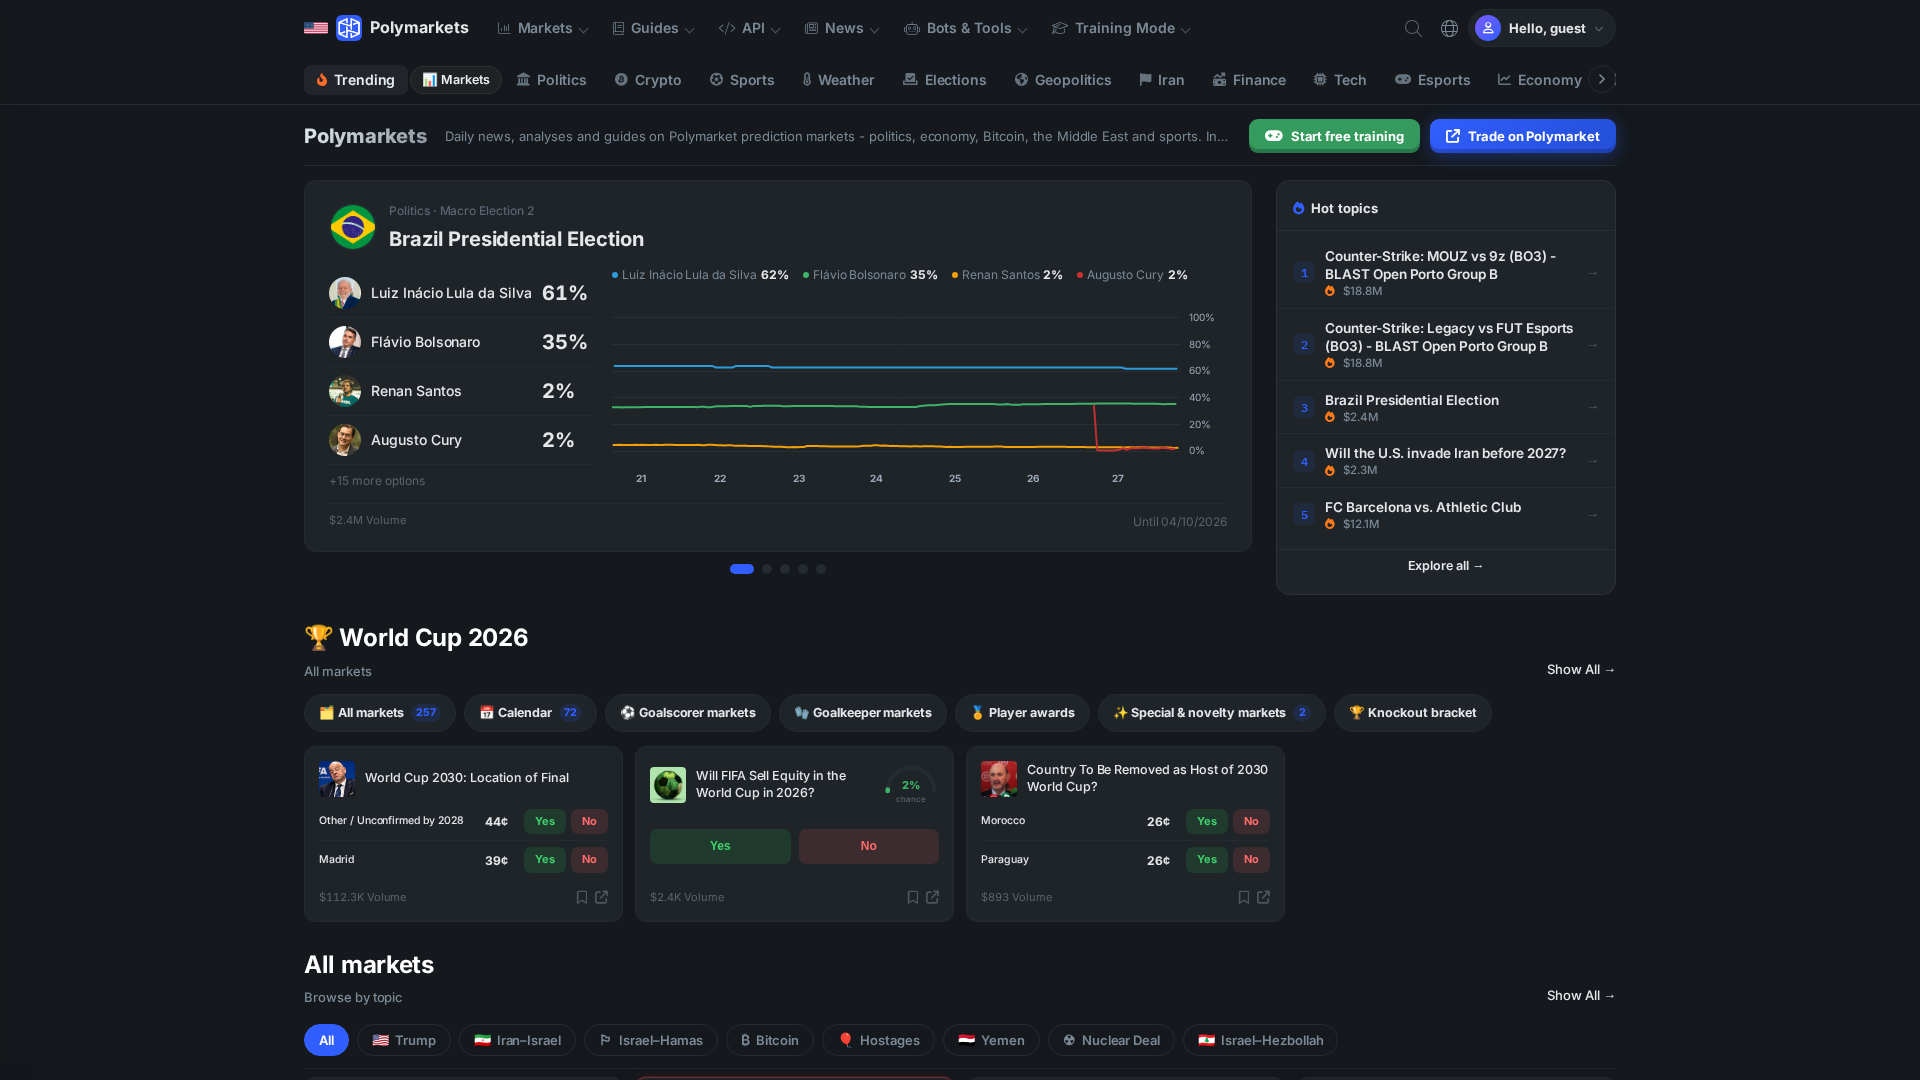The height and width of the screenshot is (1080, 1920).
Task: Click Show All for World Cup 2026
Action: tap(1581, 670)
